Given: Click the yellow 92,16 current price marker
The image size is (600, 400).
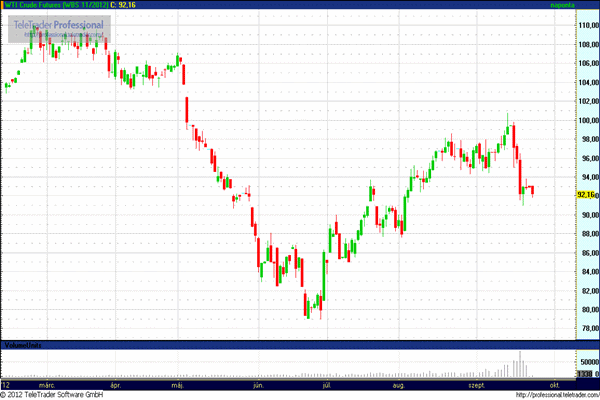Looking at the screenshot, I should tap(585, 196).
